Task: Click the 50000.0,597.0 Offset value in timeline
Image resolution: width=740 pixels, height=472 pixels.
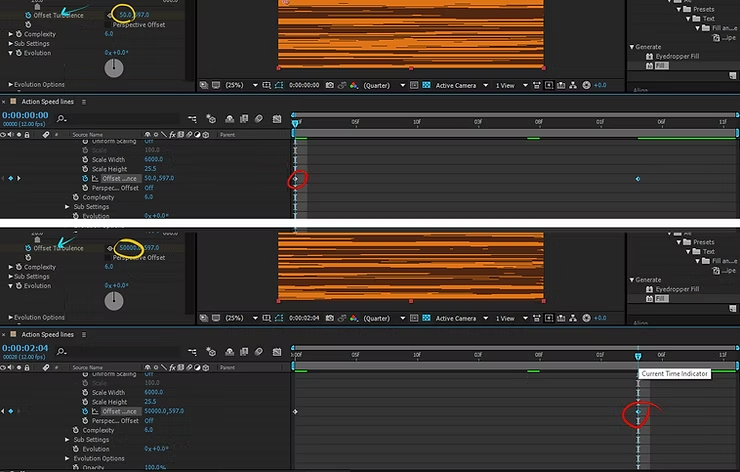Action: point(164,411)
